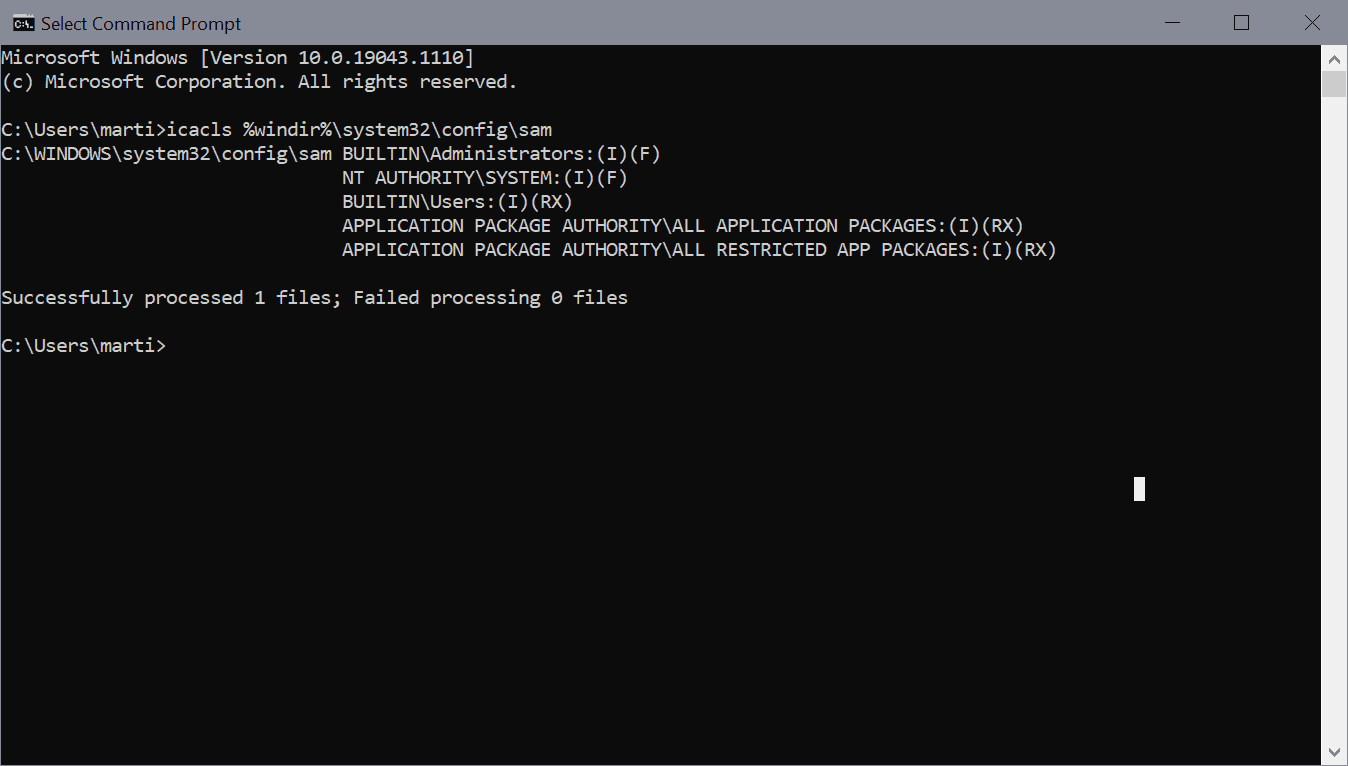This screenshot has height=766, width=1348.
Task: Click the active C:\Users\marti prompt
Action: [x=83, y=345]
